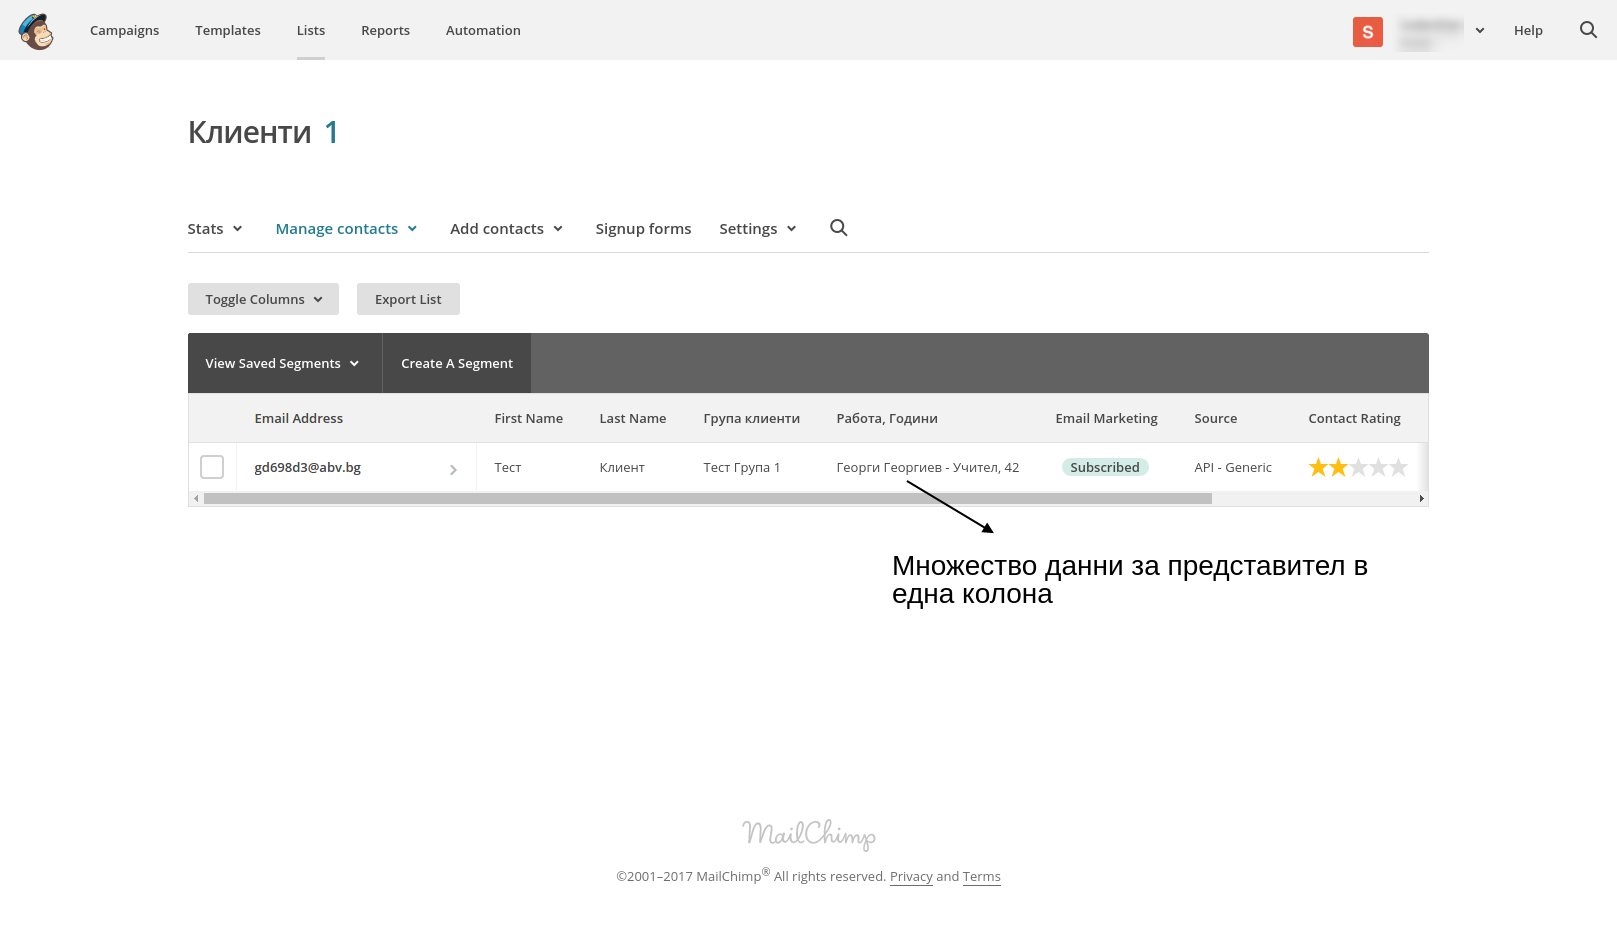Open the Privacy link in footer
Viewport: 1617px width, 936px height.
tap(911, 877)
